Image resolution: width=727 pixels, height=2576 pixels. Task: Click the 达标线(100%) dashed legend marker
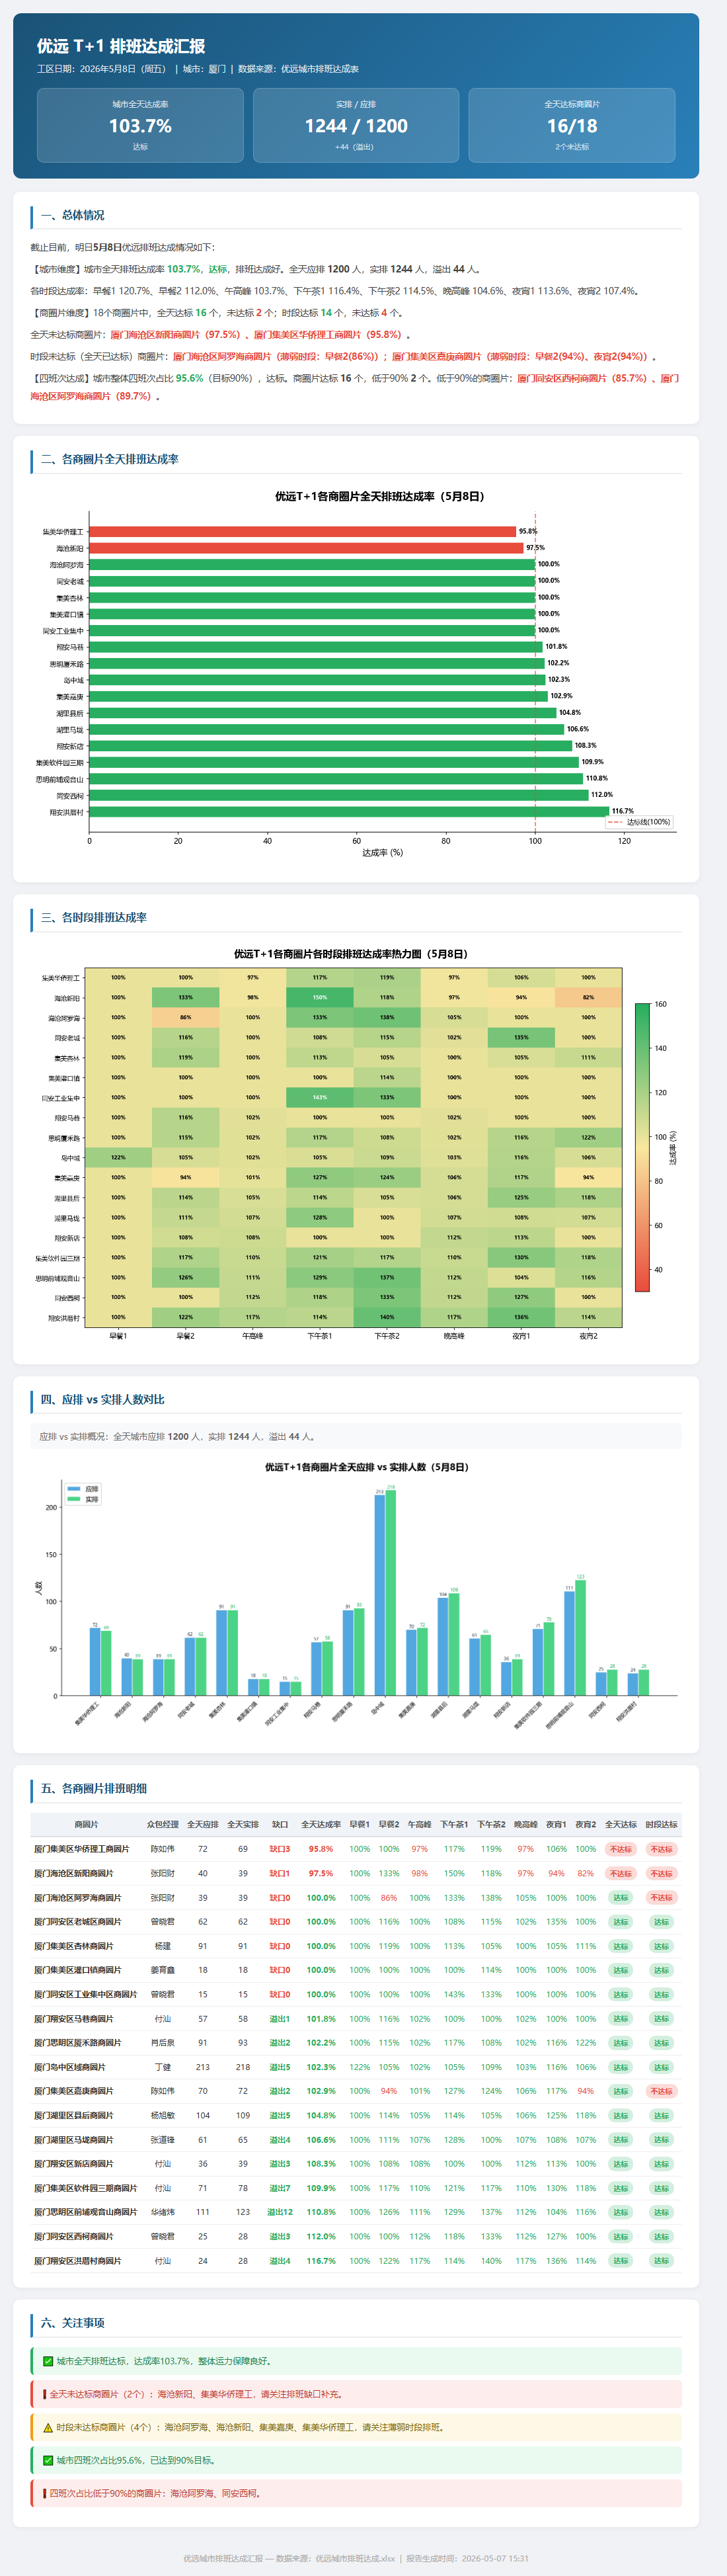coord(615,822)
